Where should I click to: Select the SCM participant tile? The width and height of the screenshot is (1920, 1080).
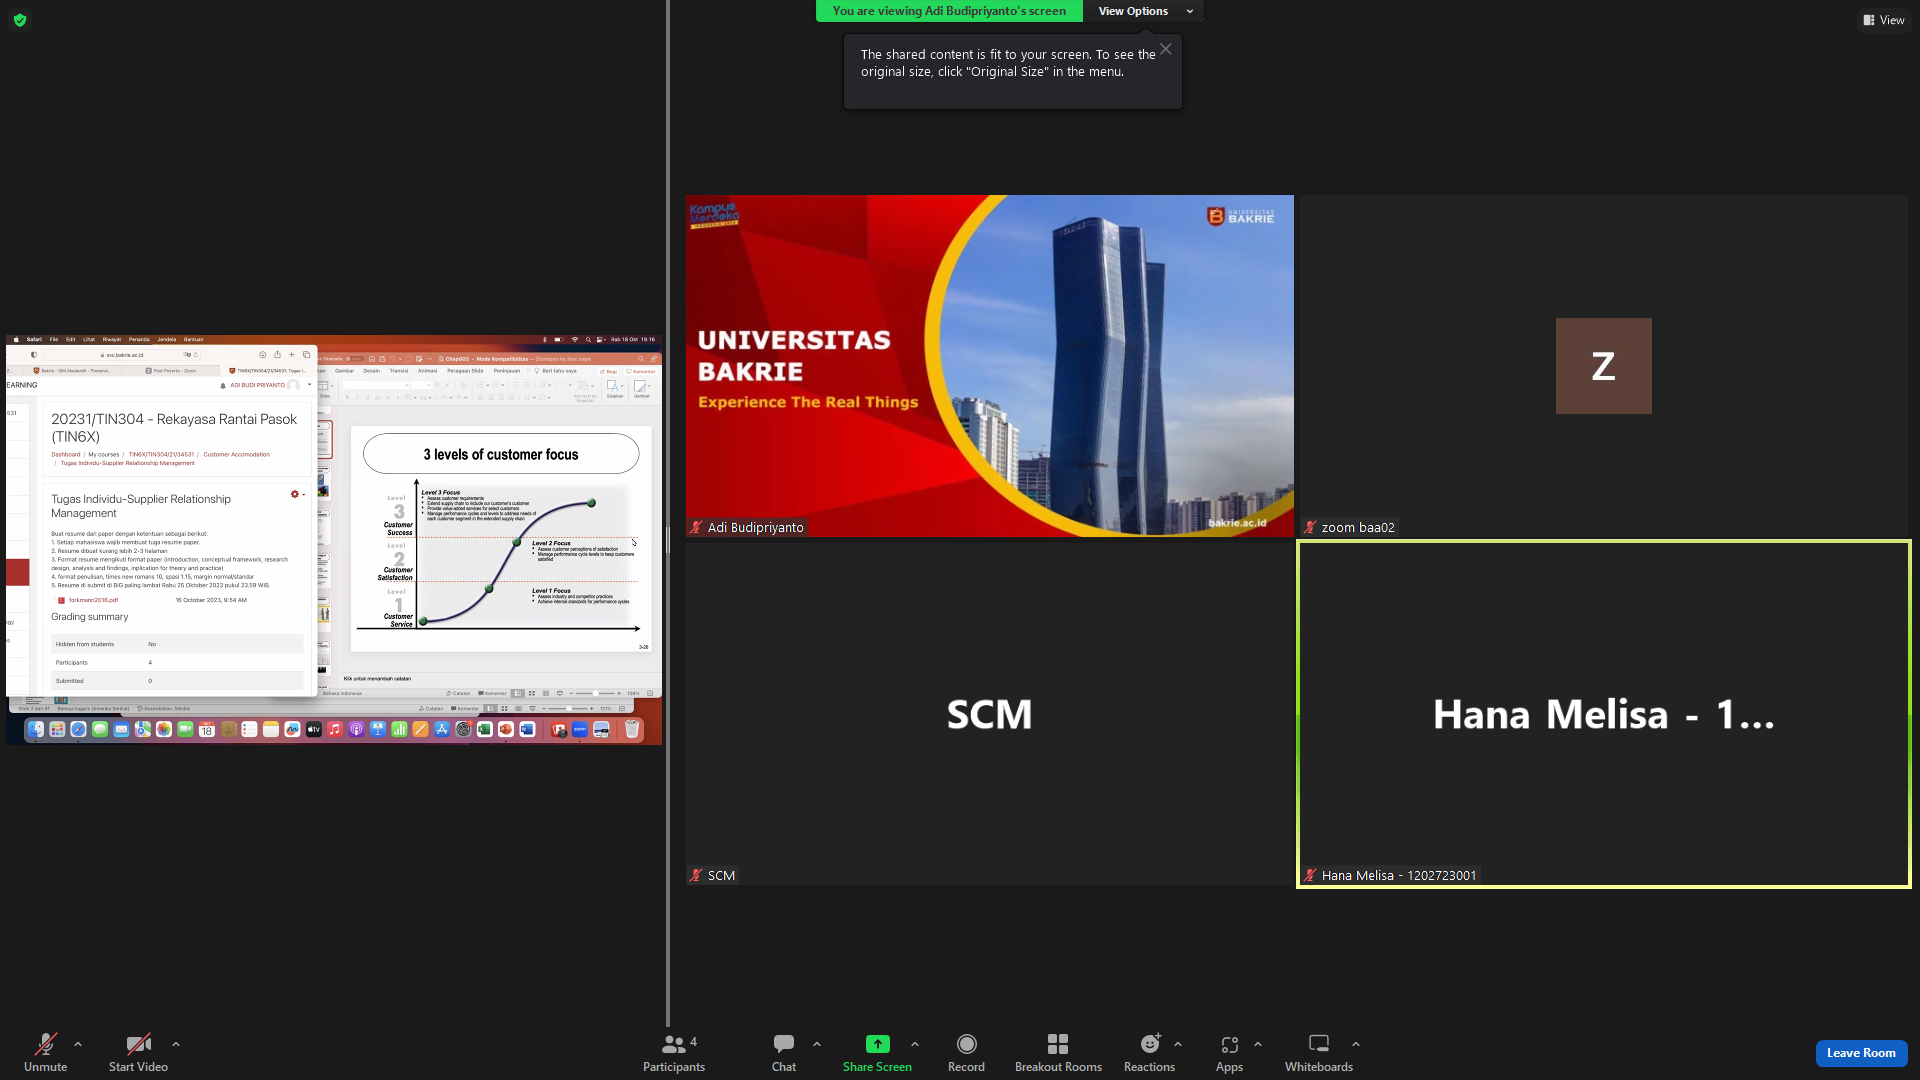coord(990,714)
